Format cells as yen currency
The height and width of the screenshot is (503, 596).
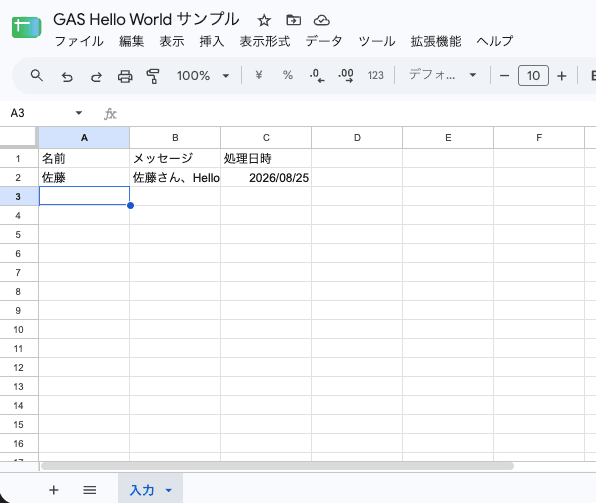coord(259,75)
